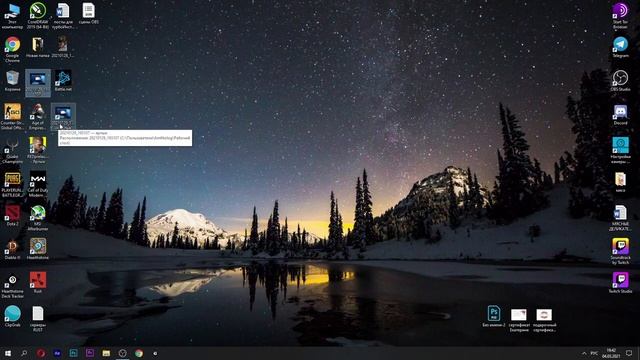
Task: Open the Word document 'посты для турбойкст'
Action: pyautogui.click(x=63, y=16)
